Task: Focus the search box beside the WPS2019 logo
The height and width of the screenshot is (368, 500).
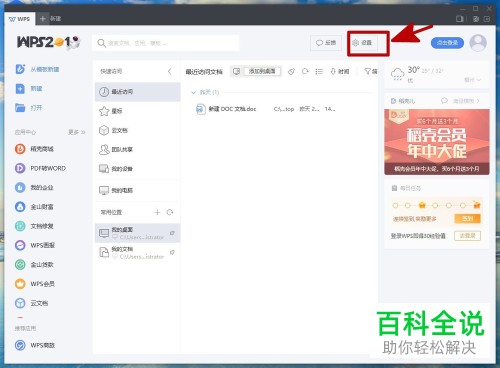Action: pos(165,43)
